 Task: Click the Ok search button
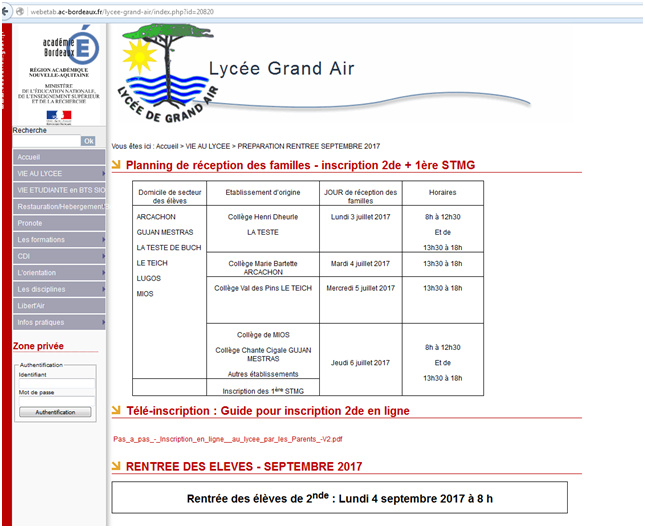(x=88, y=141)
